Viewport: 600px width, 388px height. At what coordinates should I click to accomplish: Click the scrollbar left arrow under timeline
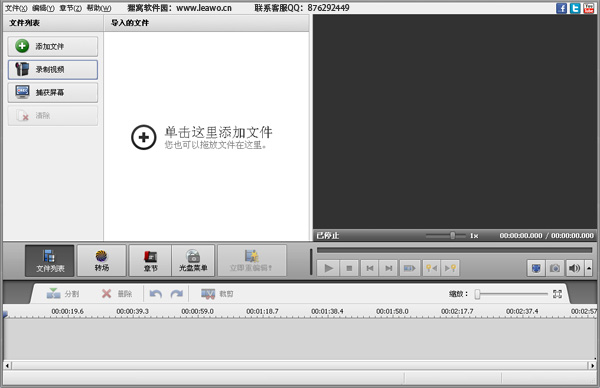7,365
